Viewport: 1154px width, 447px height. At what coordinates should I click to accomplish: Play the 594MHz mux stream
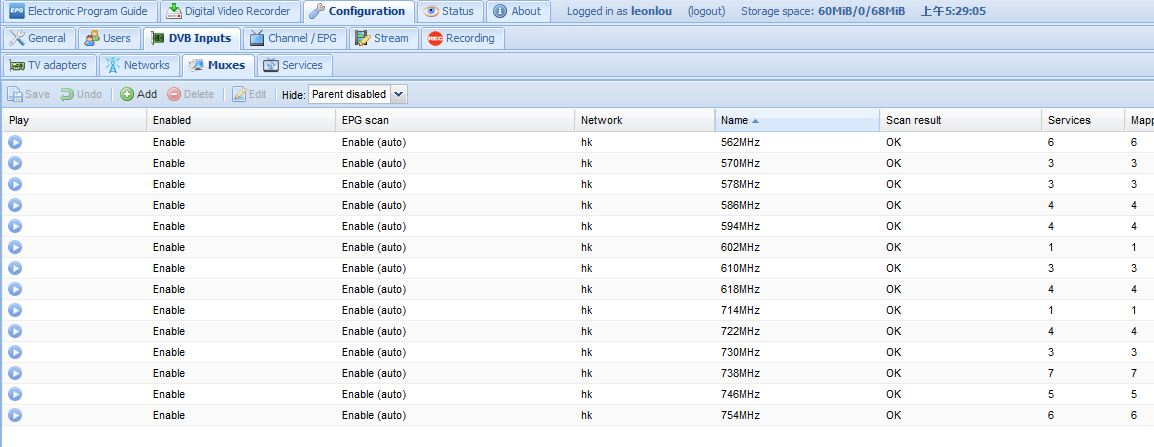pyautogui.click(x=15, y=226)
